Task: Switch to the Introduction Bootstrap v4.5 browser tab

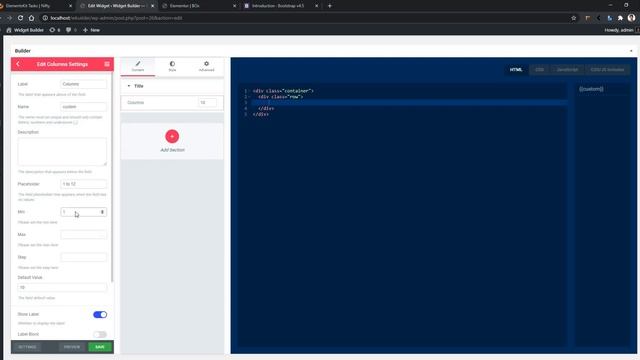Action: (x=278, y=6)
